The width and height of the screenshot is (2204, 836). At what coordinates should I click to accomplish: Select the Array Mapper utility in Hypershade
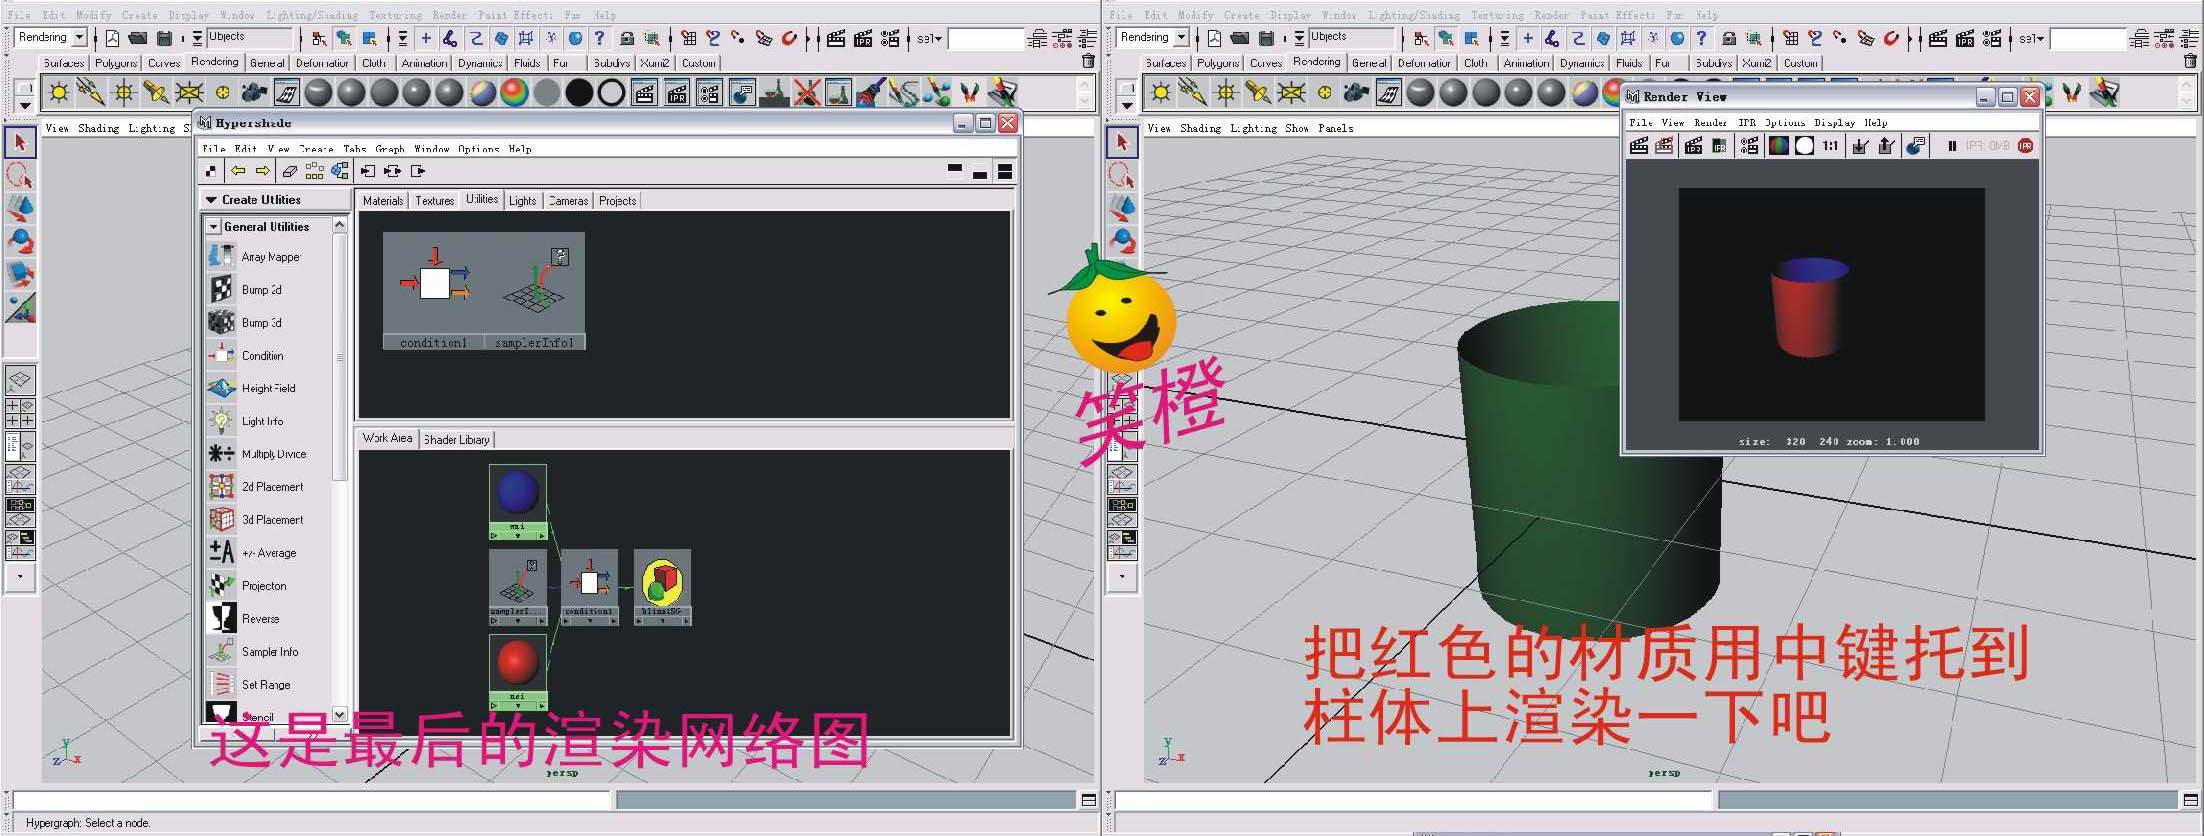[x=254, y=257]
